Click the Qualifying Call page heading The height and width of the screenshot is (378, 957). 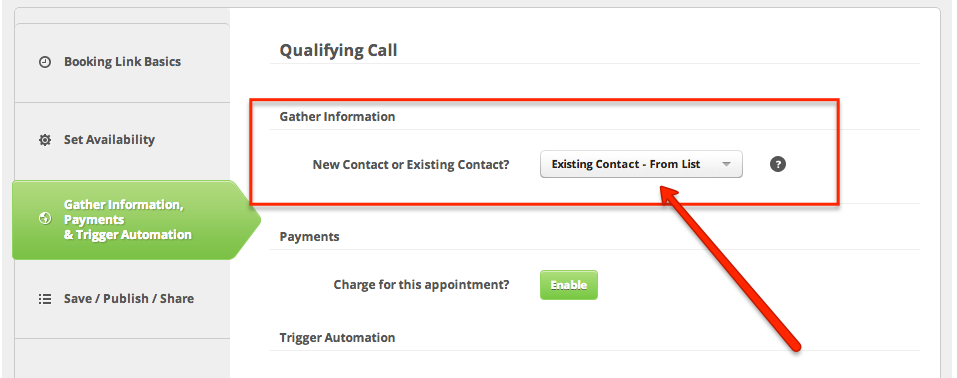tap(338, 50)
